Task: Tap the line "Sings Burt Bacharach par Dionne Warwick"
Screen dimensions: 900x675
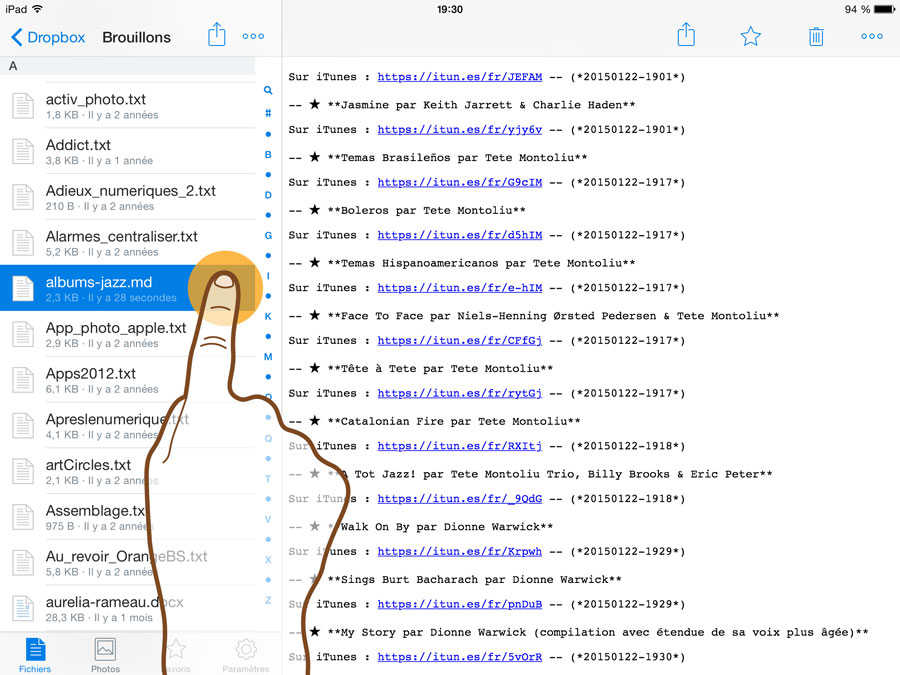Action: [455, 580]
